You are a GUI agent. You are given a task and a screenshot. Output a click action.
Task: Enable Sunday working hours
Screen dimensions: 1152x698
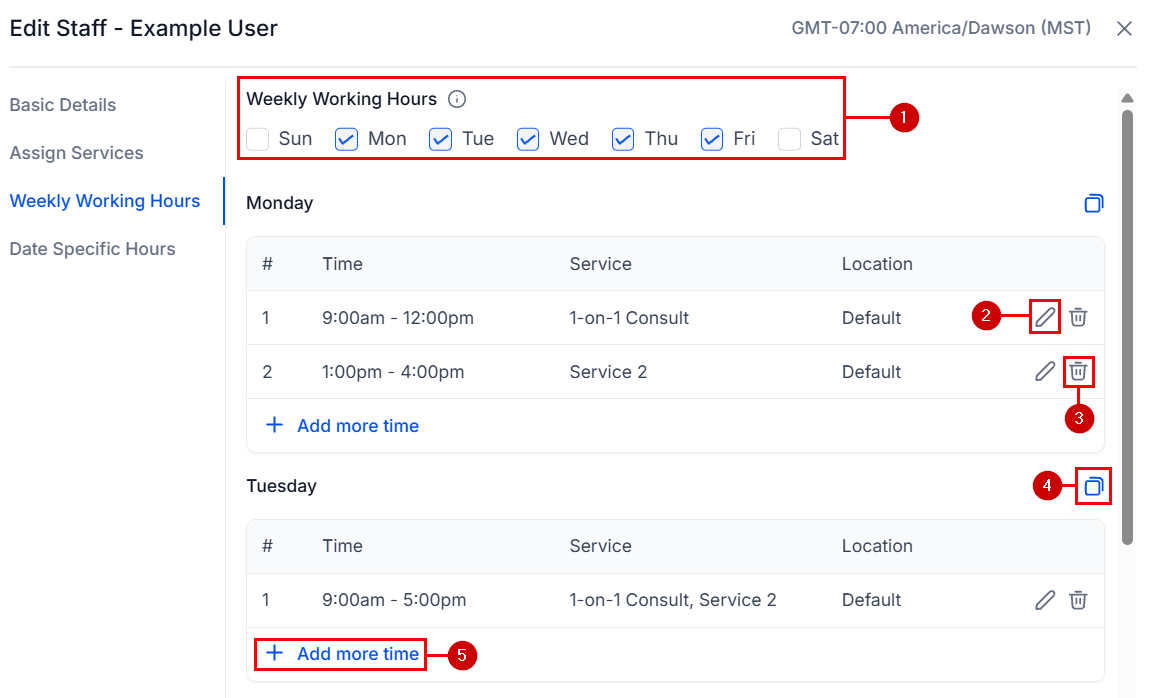click(x=257, y=139)
